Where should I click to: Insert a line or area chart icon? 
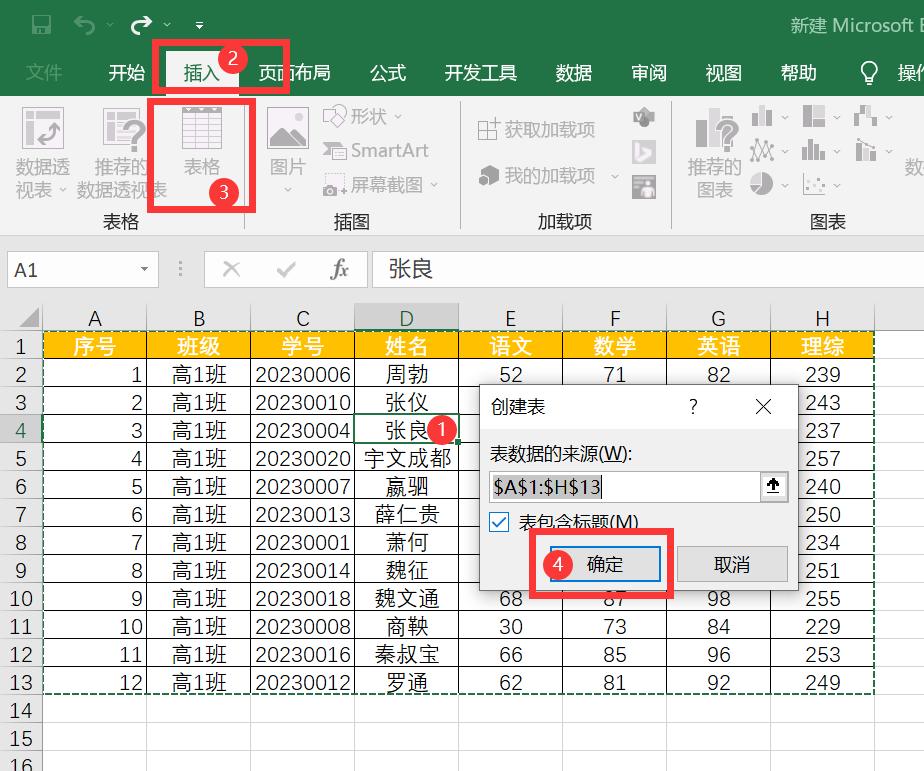click(x=762, y=150)
